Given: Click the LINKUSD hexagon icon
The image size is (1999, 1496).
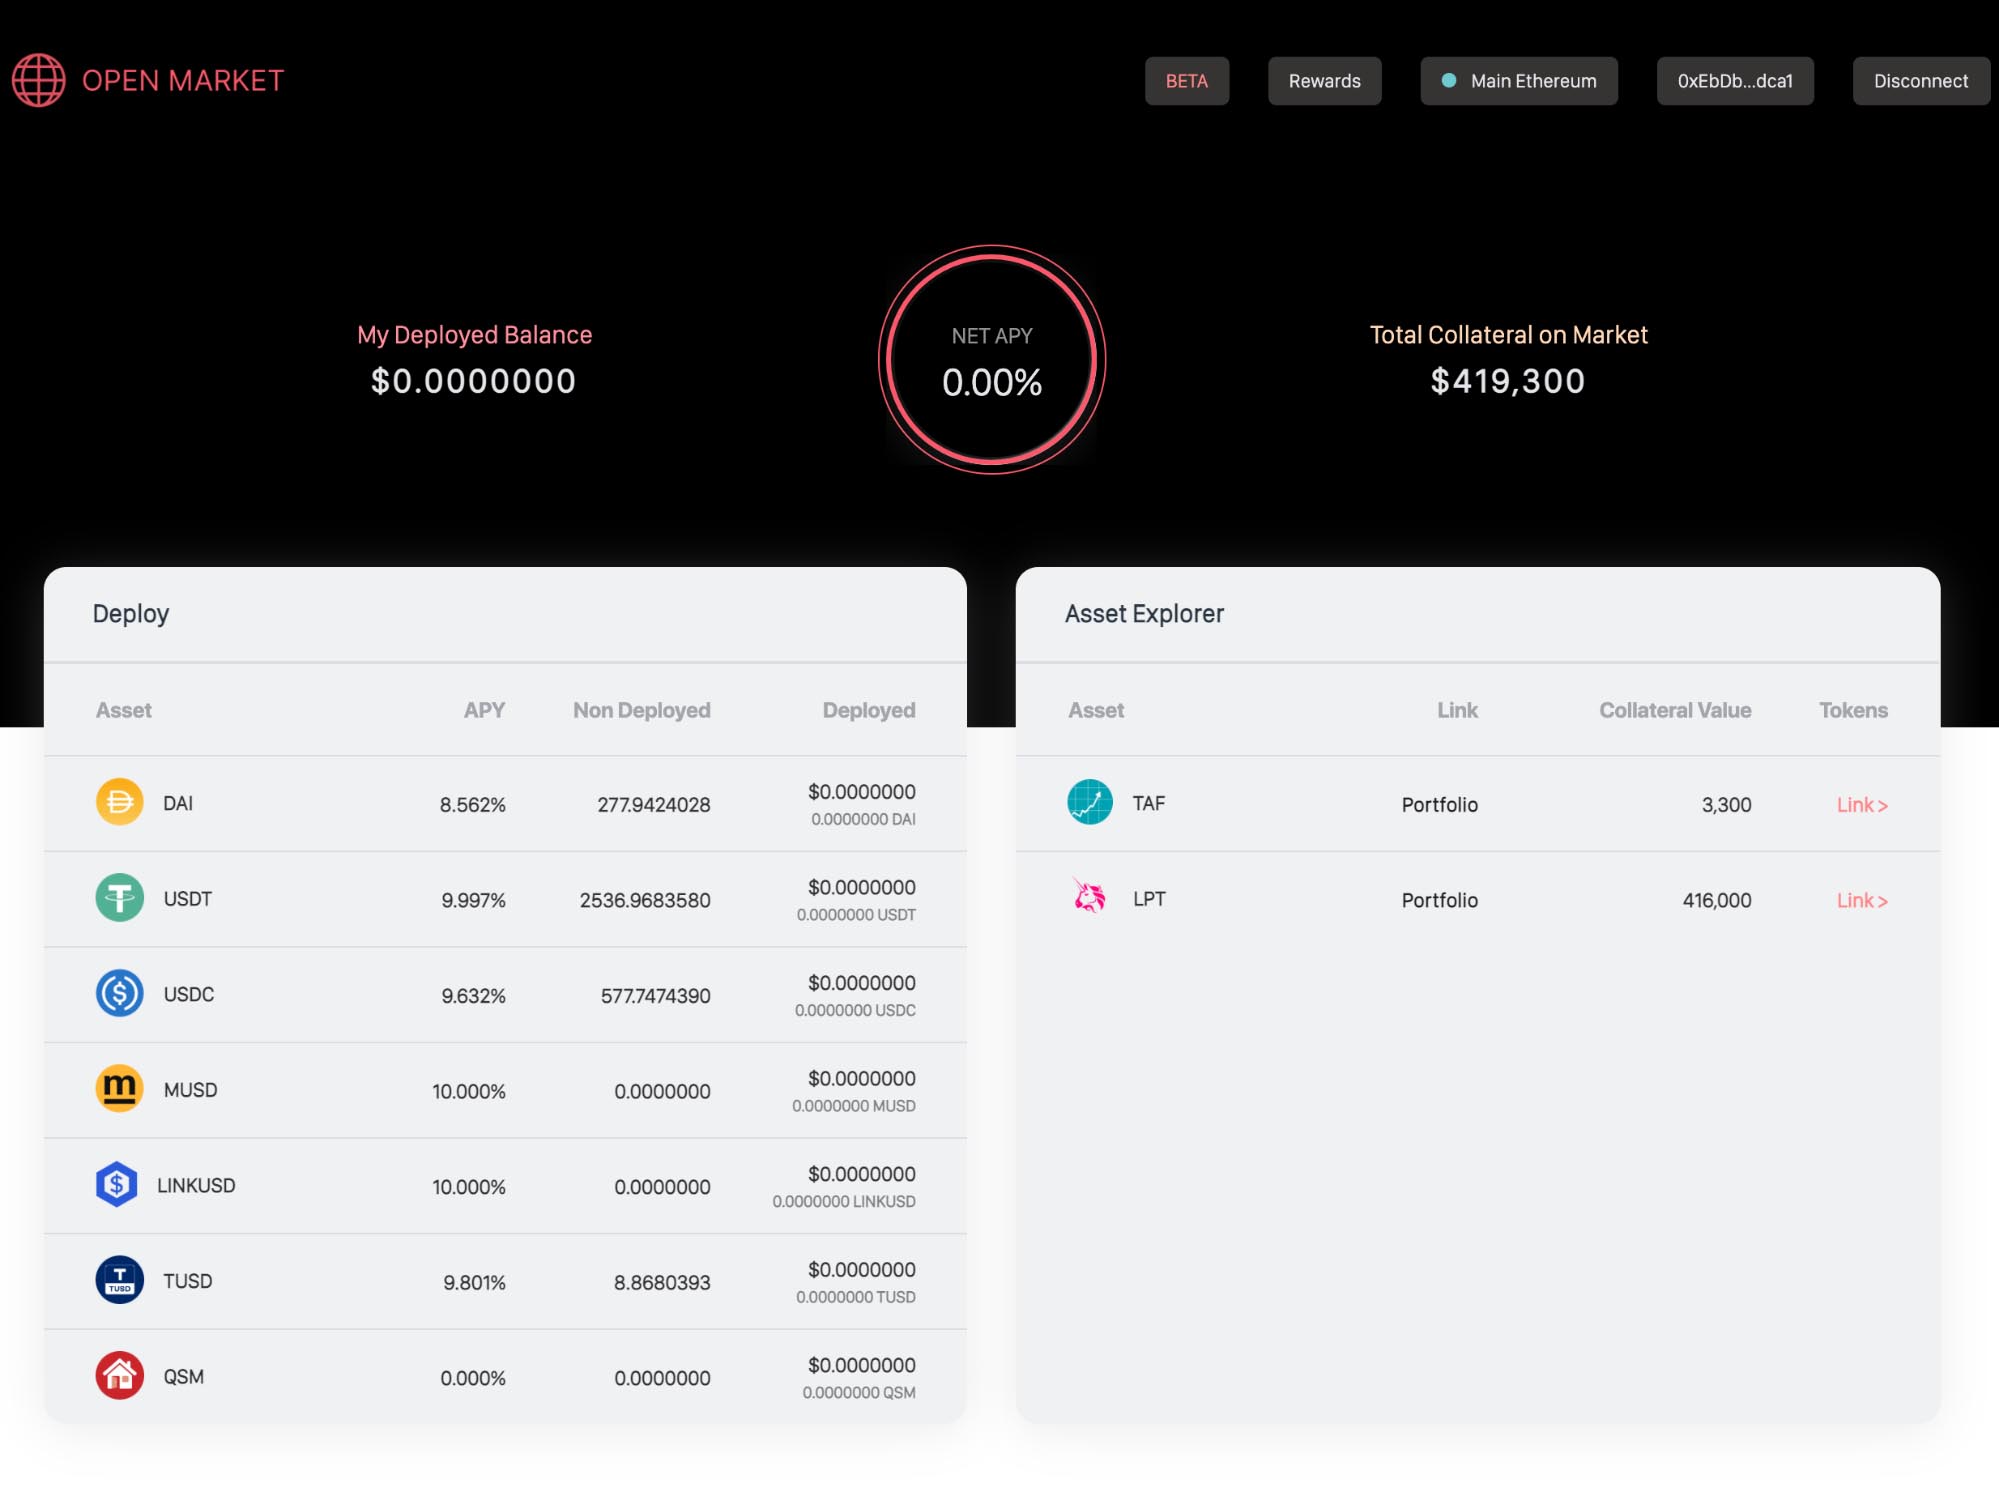Looking at the screenshot, I should pyautogui.click(x=117, y=1185).
